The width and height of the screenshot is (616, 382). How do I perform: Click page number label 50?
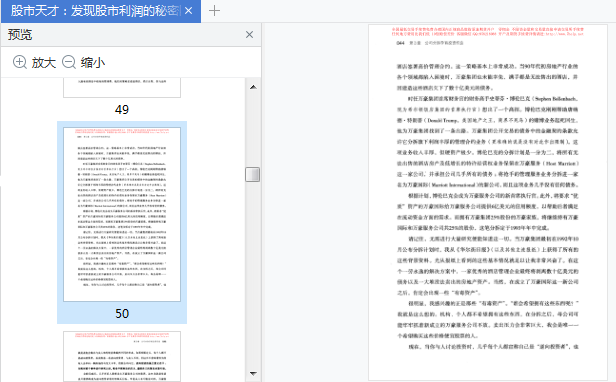click(x=122, y=314)
